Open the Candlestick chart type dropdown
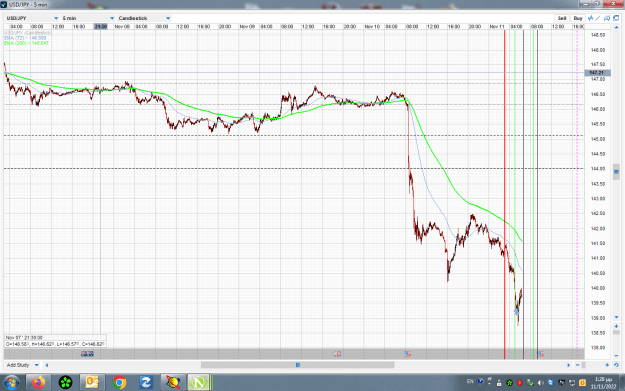Screen dimensions: 625x391 [x=144, y=18]
